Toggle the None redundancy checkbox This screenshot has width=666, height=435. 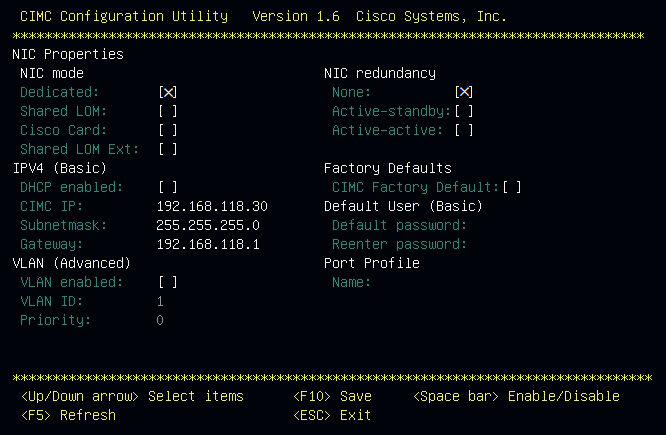pyautogui.click(x=464, y=92)
